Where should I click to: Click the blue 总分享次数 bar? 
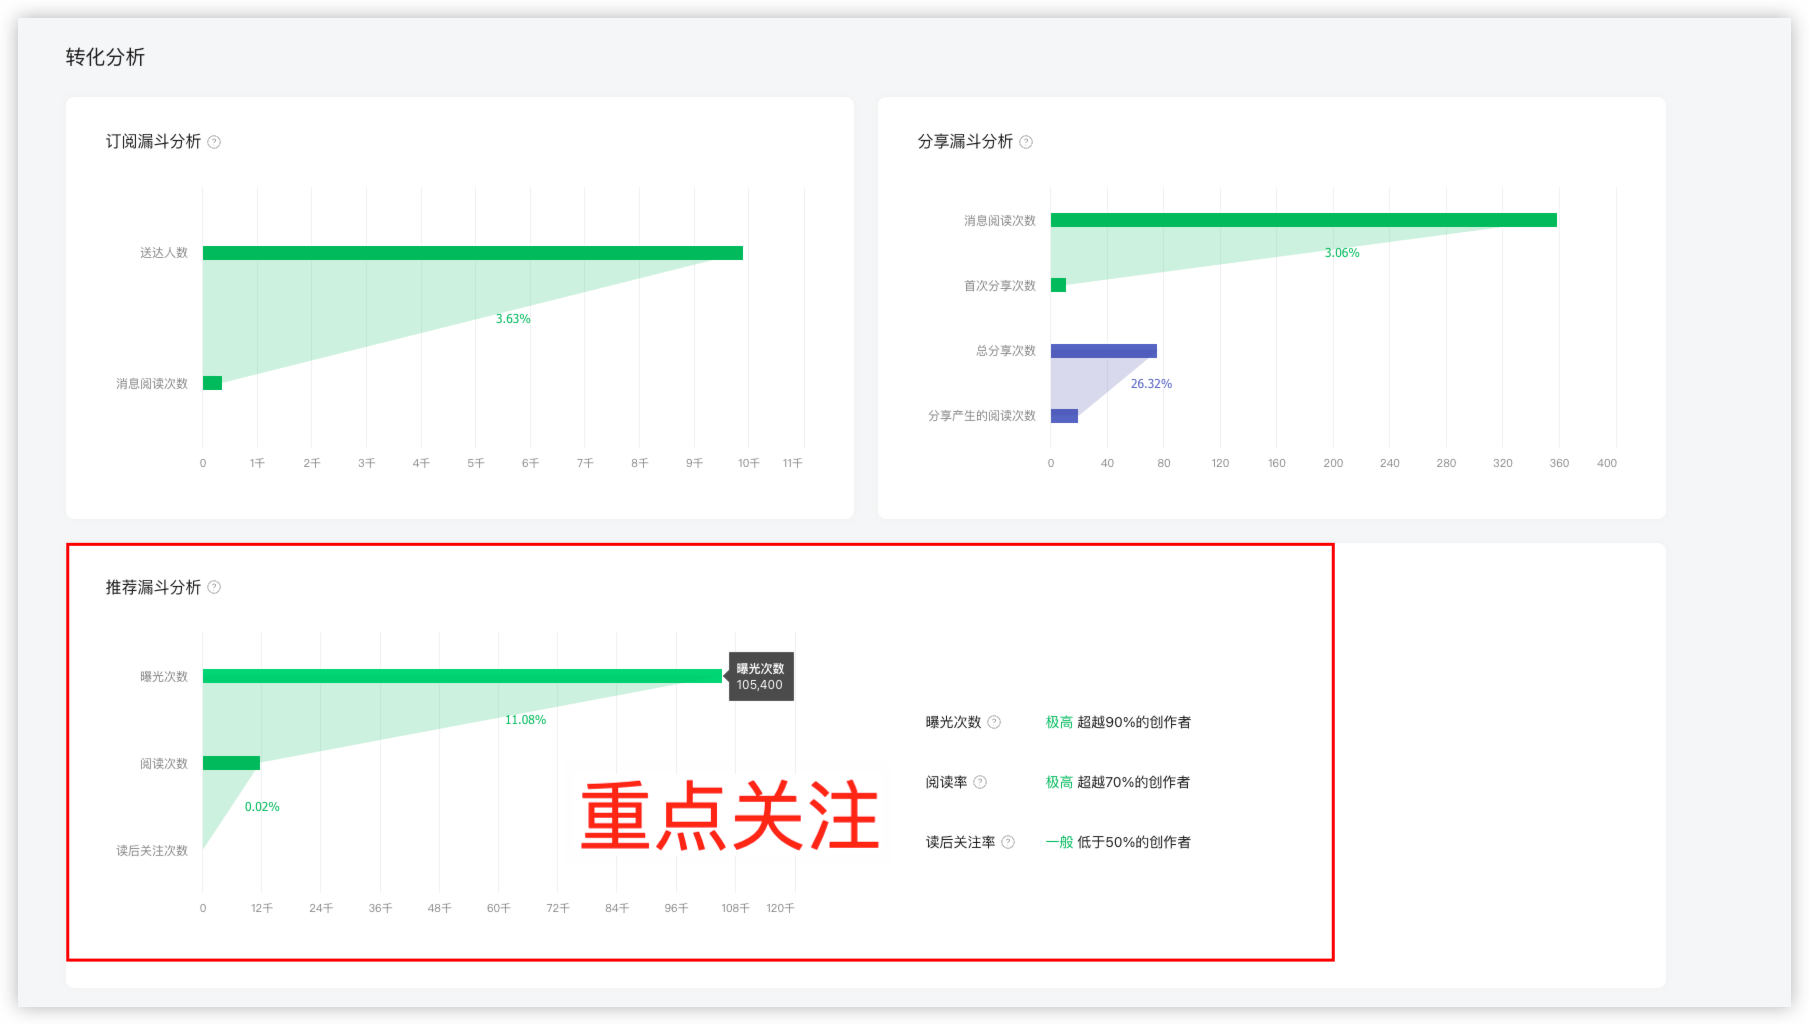click(x=1103, y=351)
